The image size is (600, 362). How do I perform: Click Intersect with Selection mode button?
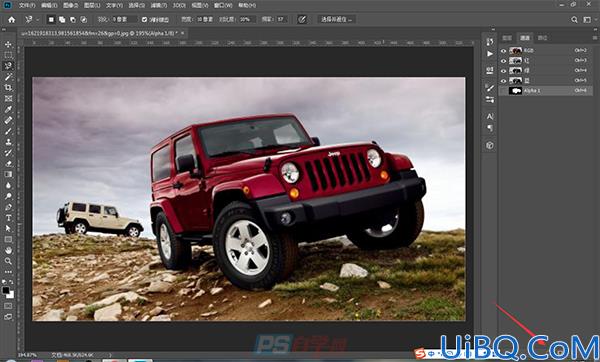[83, 20]
